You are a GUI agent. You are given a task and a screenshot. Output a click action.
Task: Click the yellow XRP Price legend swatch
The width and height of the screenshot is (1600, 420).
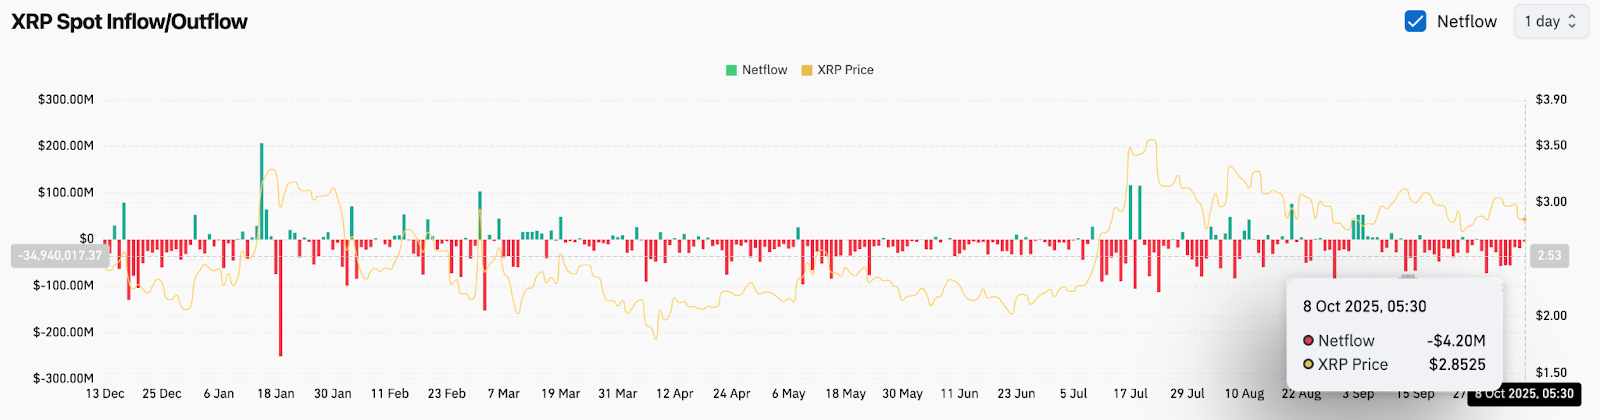[806, 70]
